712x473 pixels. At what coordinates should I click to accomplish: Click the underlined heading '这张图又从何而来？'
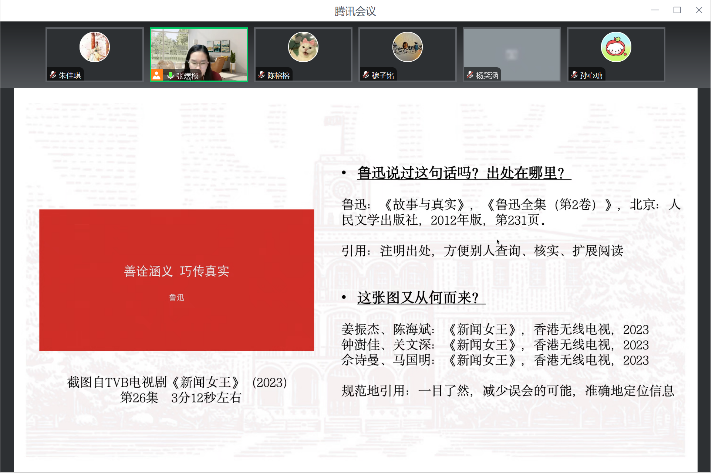coord(421,298)
